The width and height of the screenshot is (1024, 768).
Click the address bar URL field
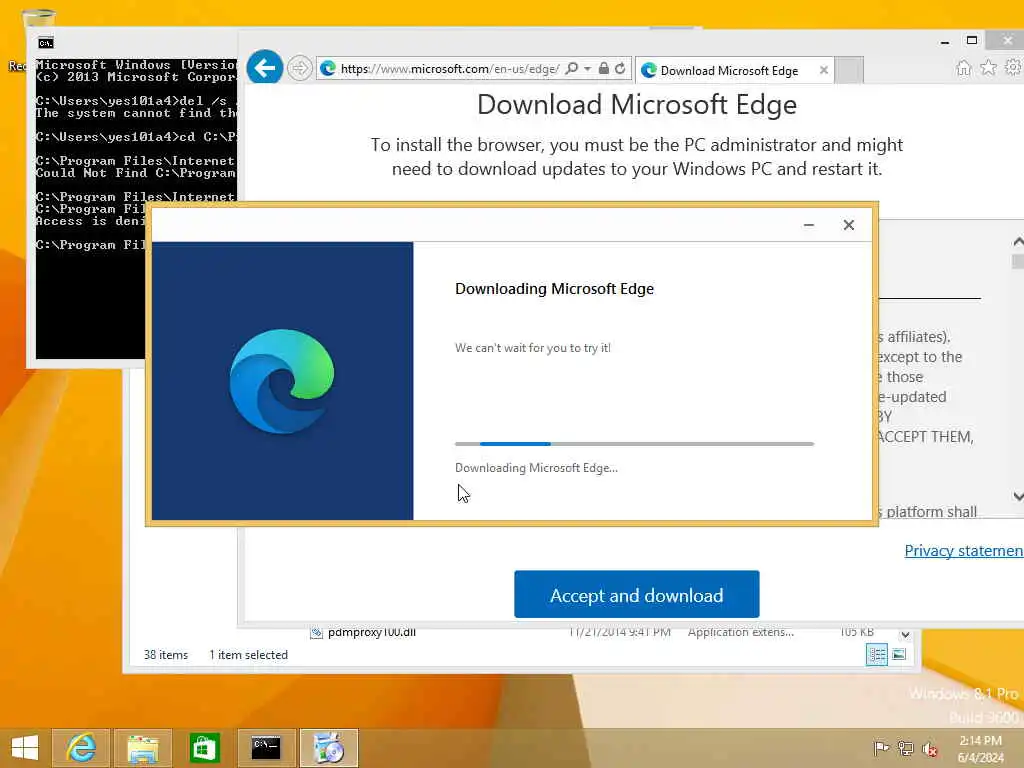449,69
